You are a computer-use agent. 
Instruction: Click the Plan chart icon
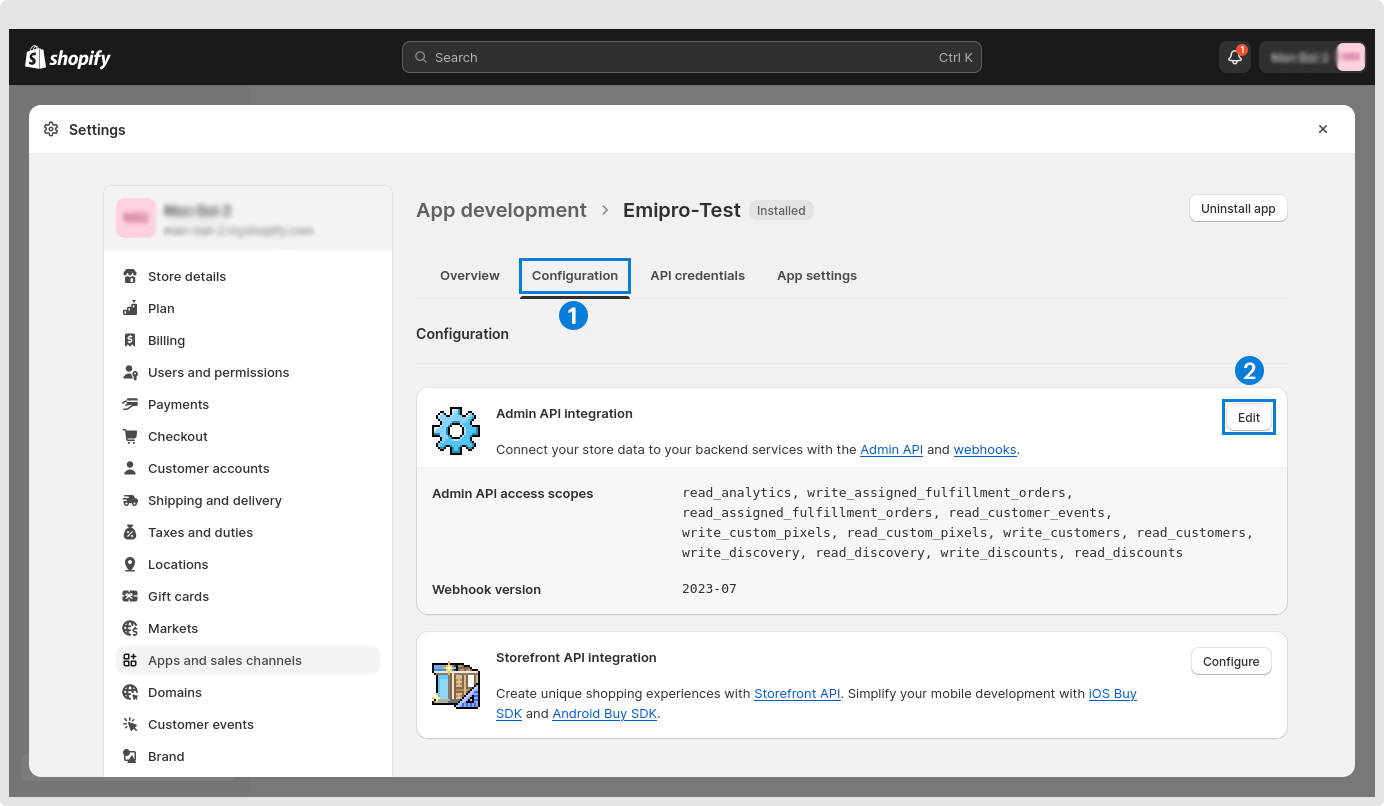point(130,308)
